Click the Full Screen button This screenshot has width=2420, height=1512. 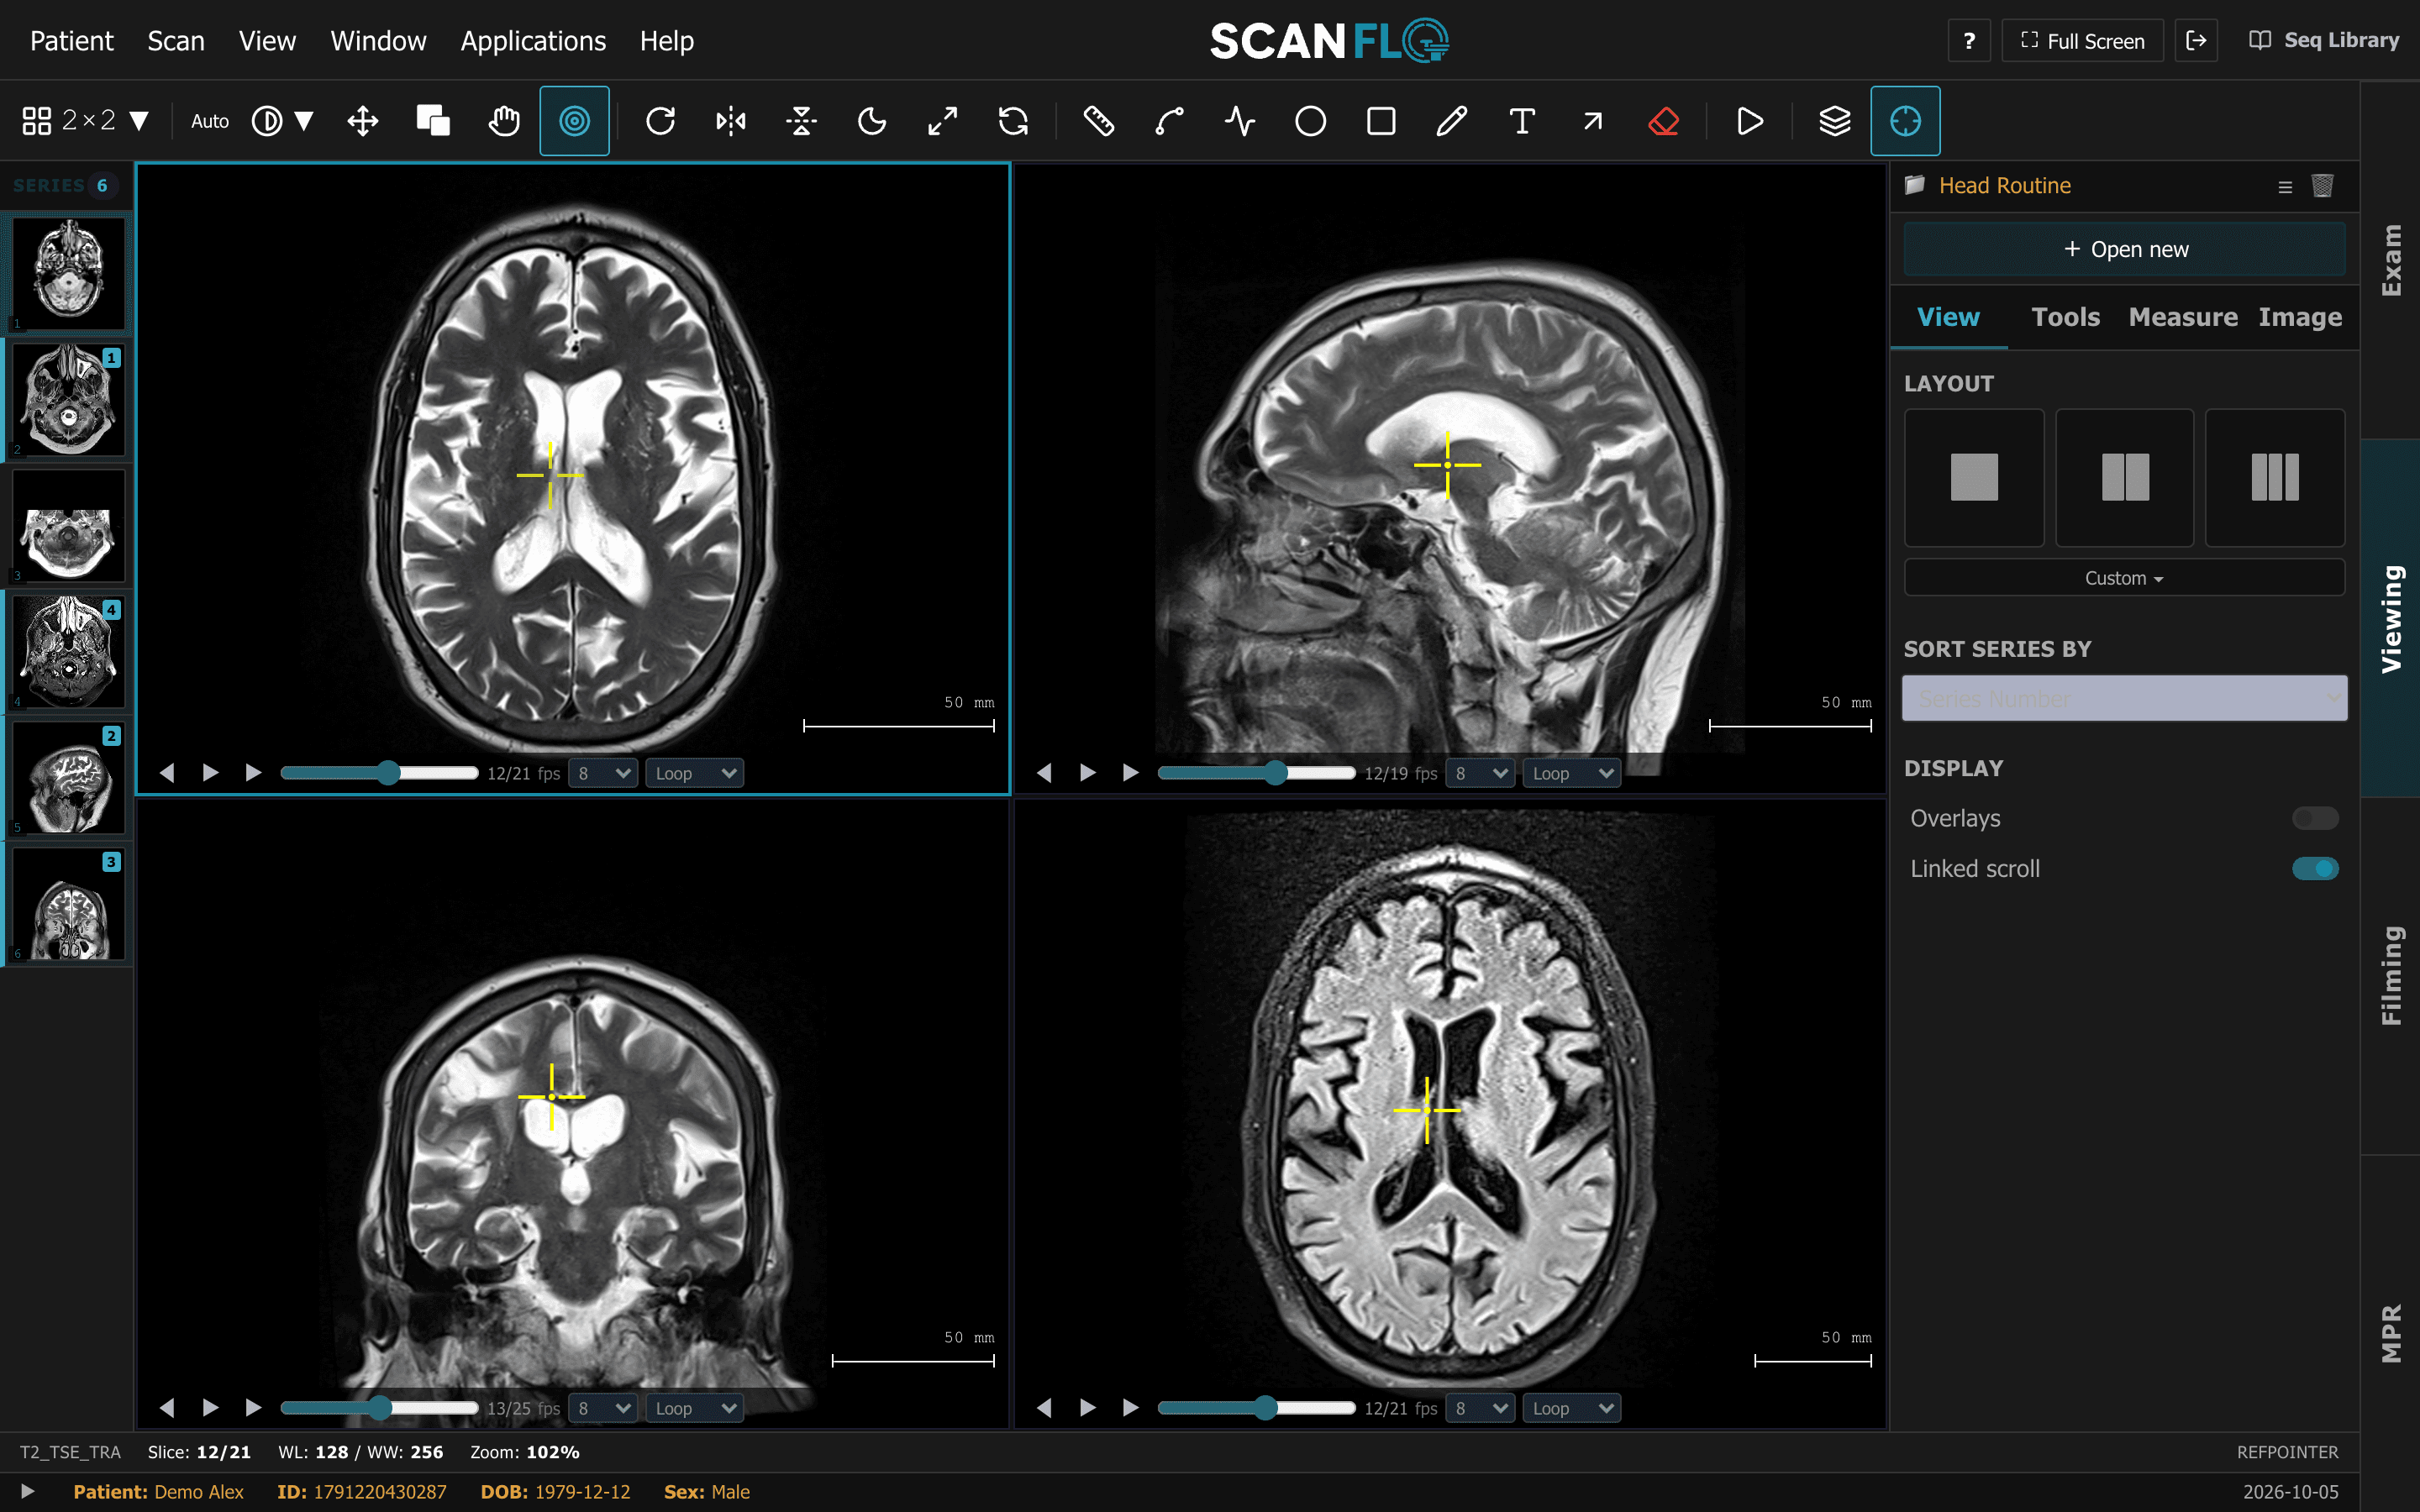2082,41
